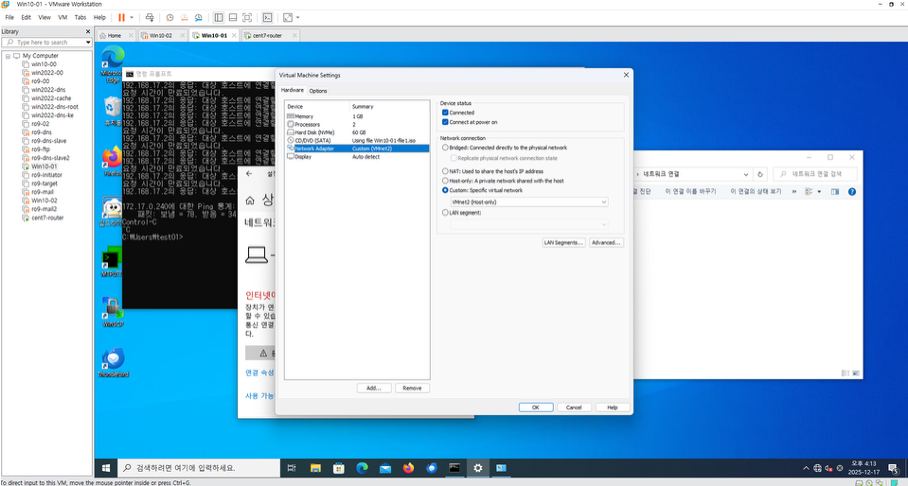Viewport: 908px width, 486px height.
Task: Switch to cent7-router tab
Action: pyautogui.click(x=267, y=35)
